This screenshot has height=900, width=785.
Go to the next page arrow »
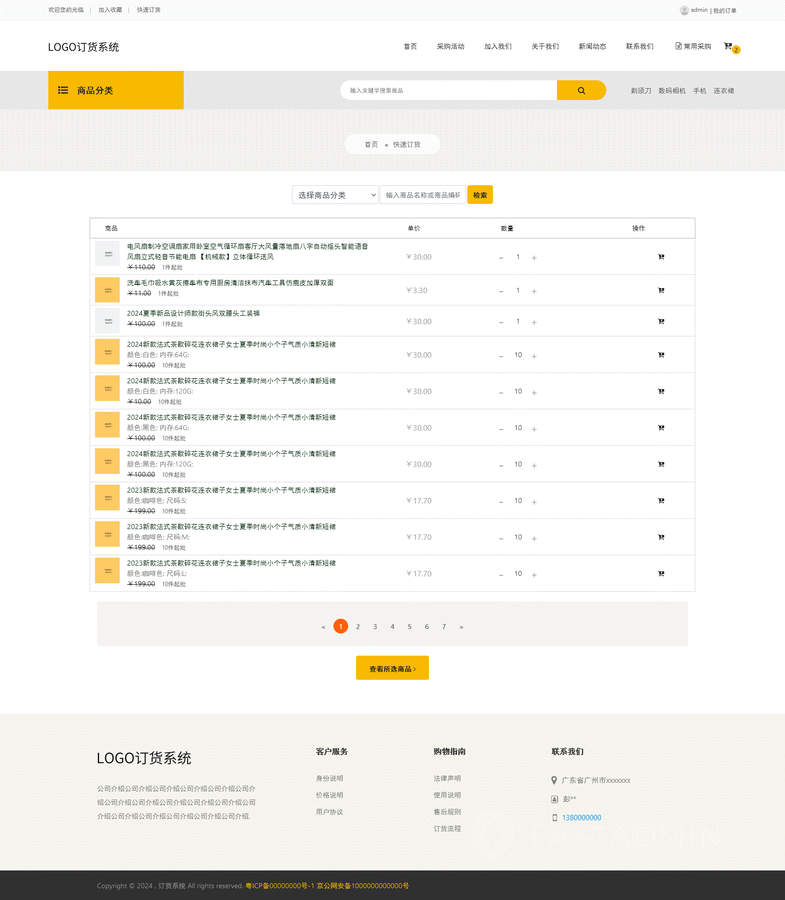click(461, 627)
